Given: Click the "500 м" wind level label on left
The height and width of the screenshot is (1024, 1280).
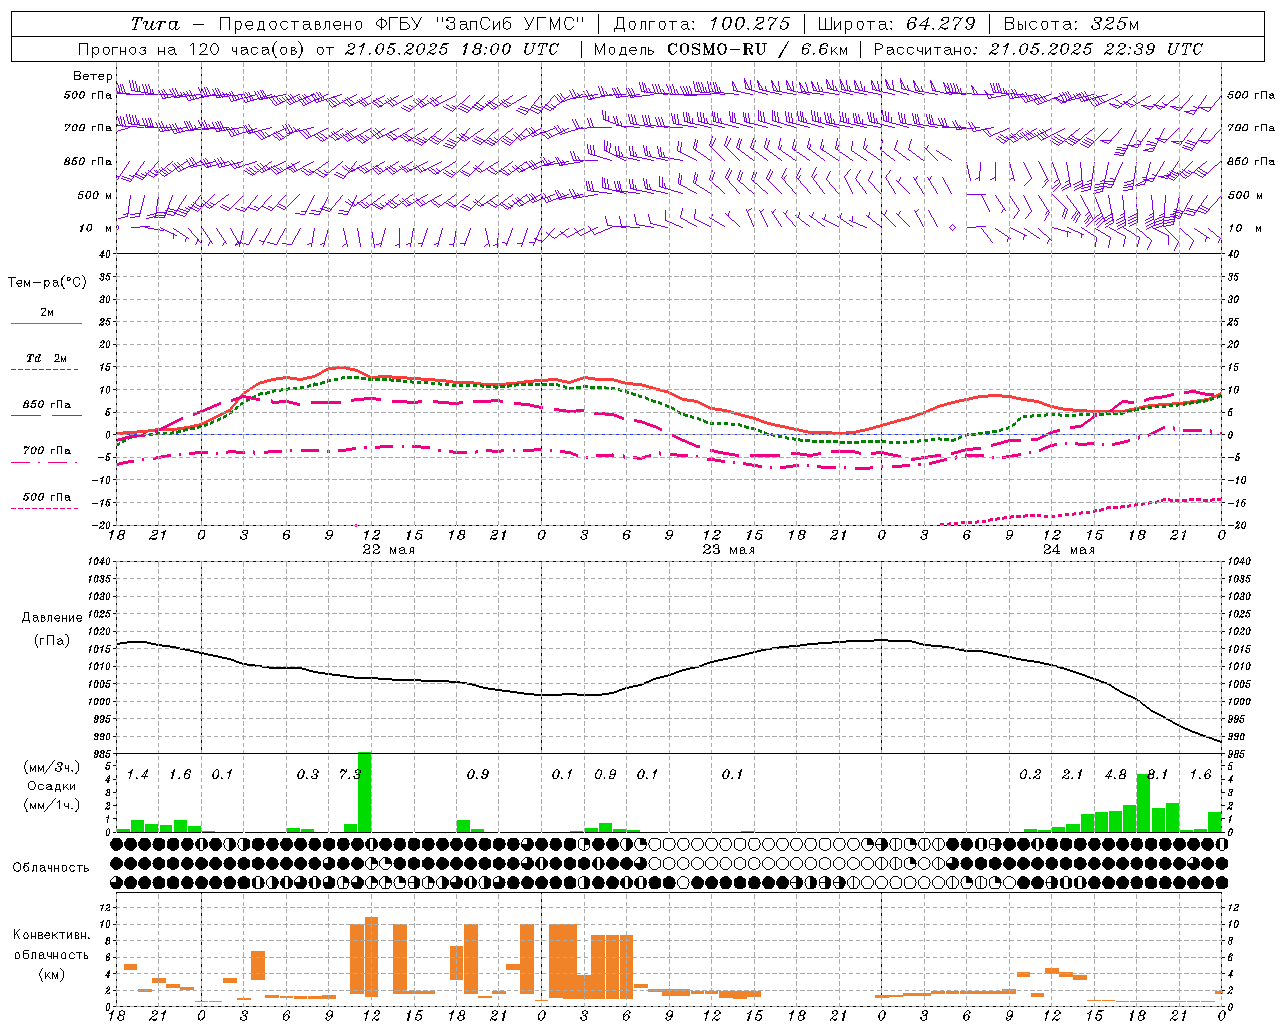Looking at the screenshot, I should (x=95, y=195).
